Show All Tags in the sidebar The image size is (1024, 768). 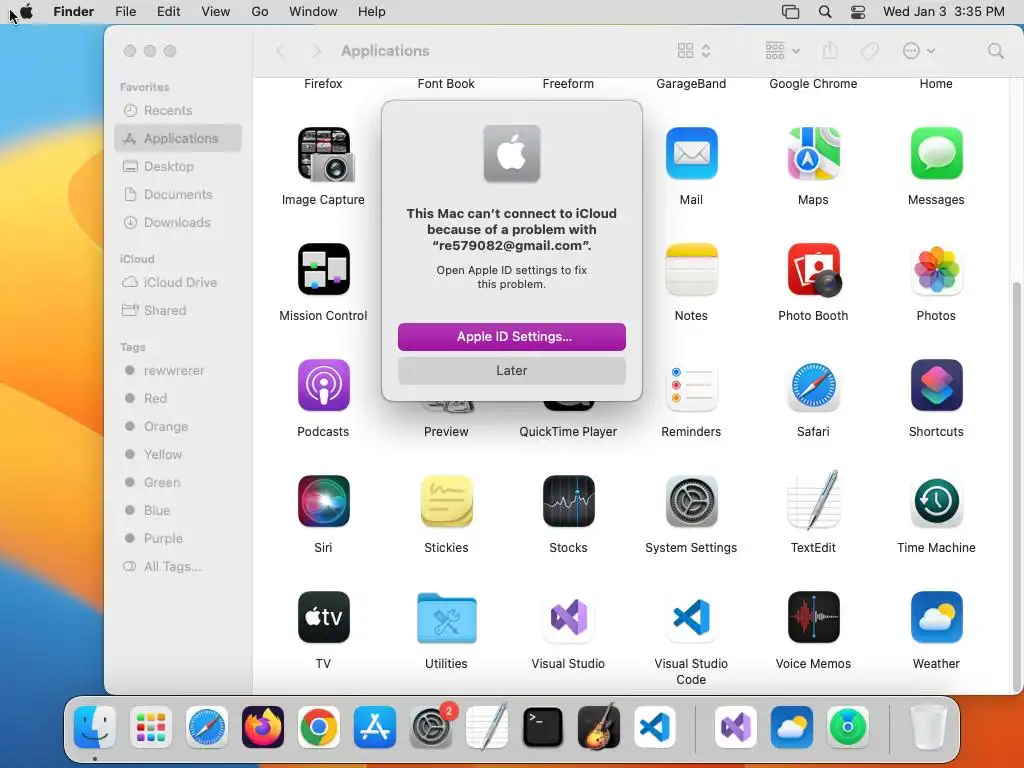pos(178,567)
